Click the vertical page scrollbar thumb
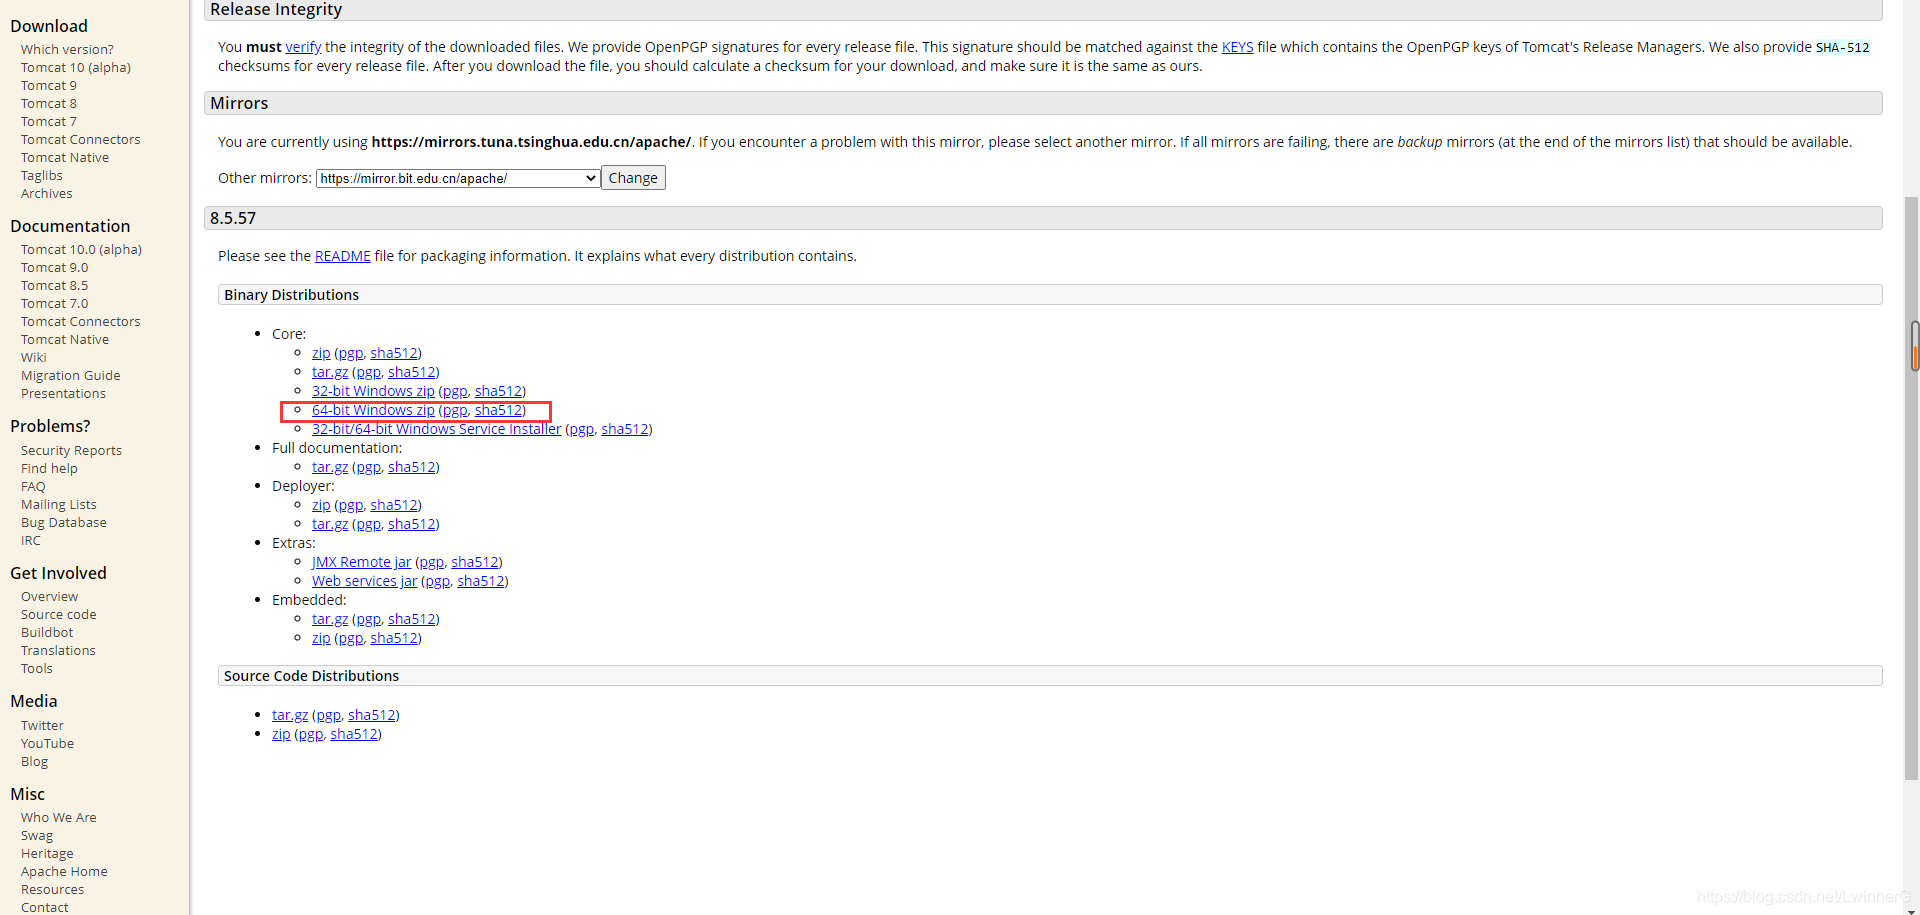This screenshot has width=1920, height=915. pyautogui.click(x=1911, y=487)
